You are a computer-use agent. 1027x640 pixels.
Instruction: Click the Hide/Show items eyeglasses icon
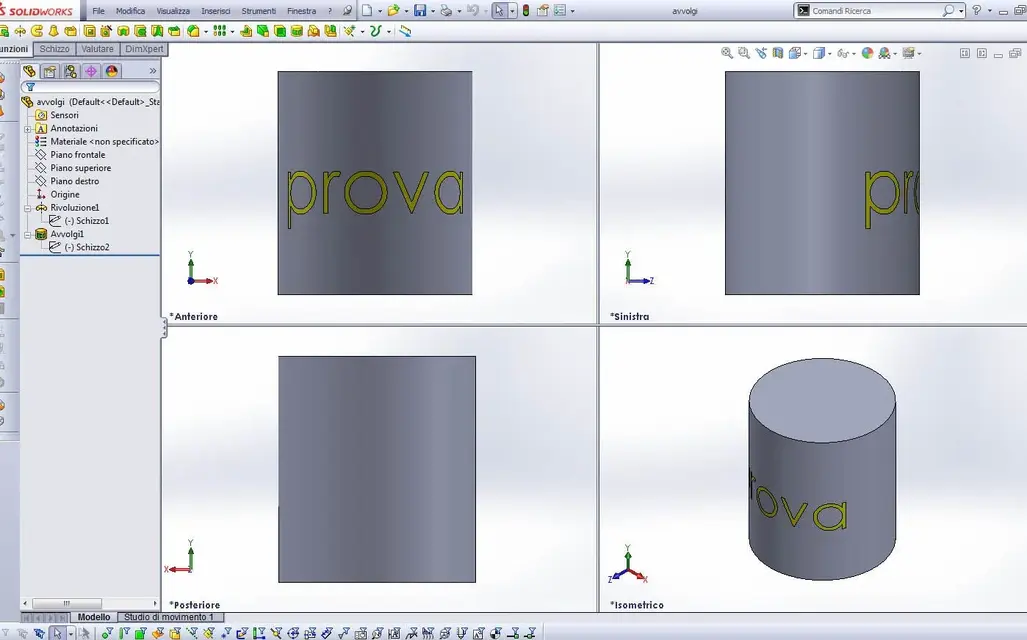coord(843,52)
